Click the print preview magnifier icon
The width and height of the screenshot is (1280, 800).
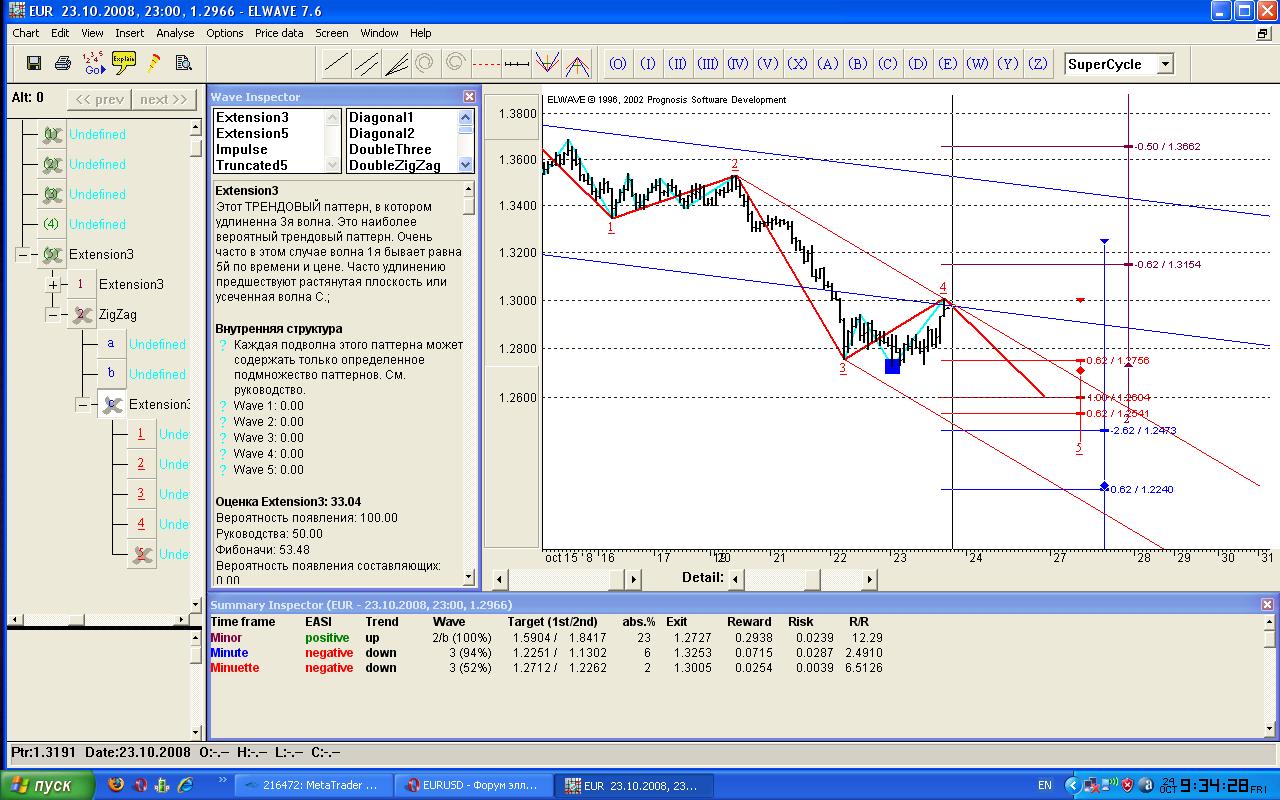coord(183,63)
